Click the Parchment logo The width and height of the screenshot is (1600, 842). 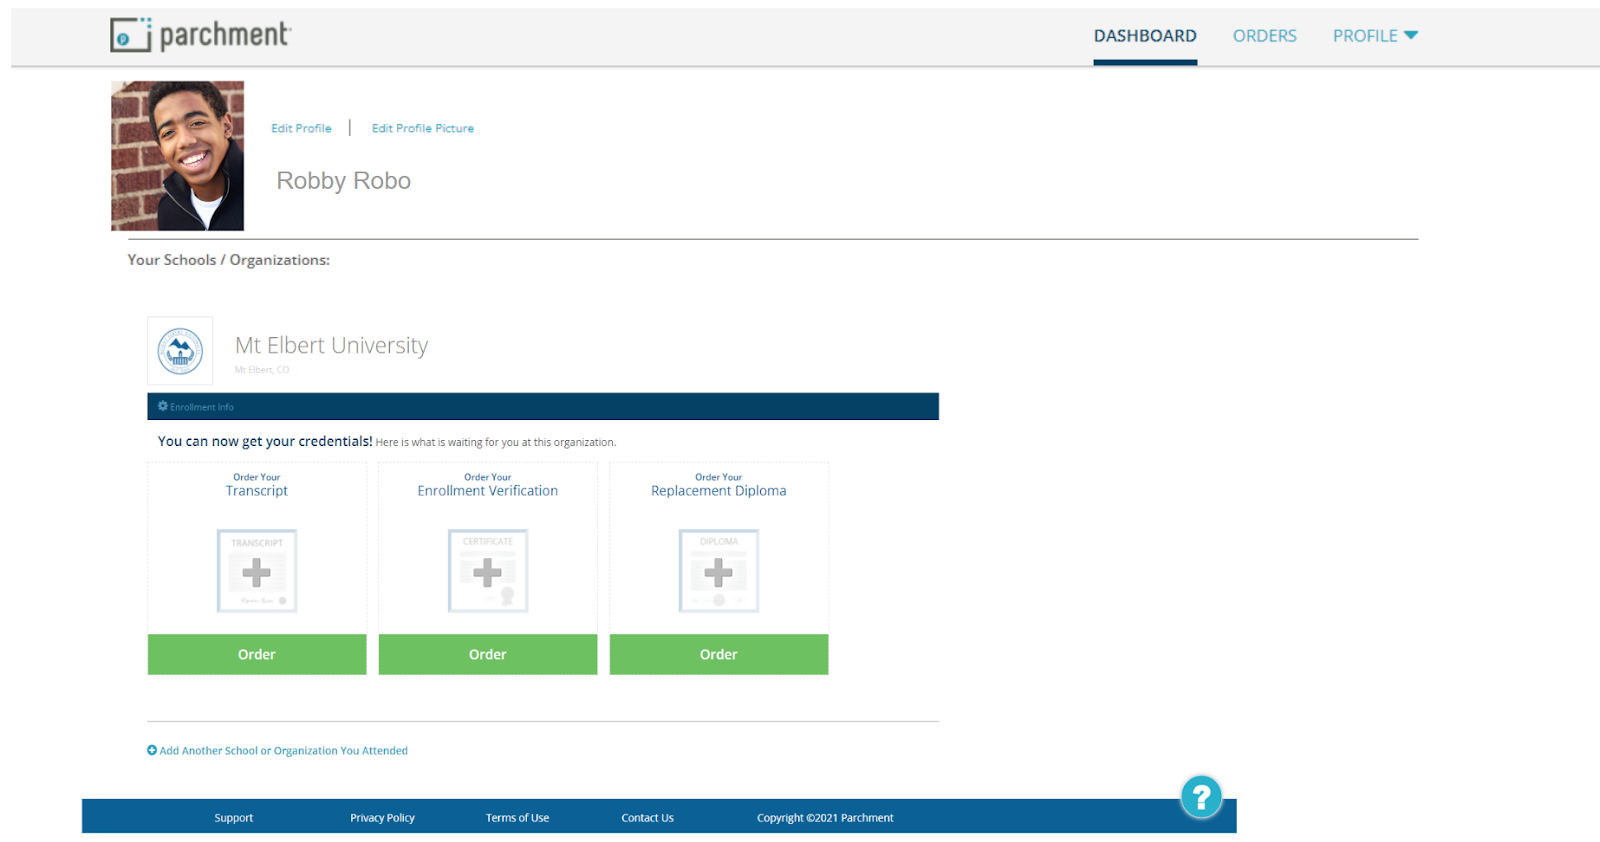coord(200,35)
